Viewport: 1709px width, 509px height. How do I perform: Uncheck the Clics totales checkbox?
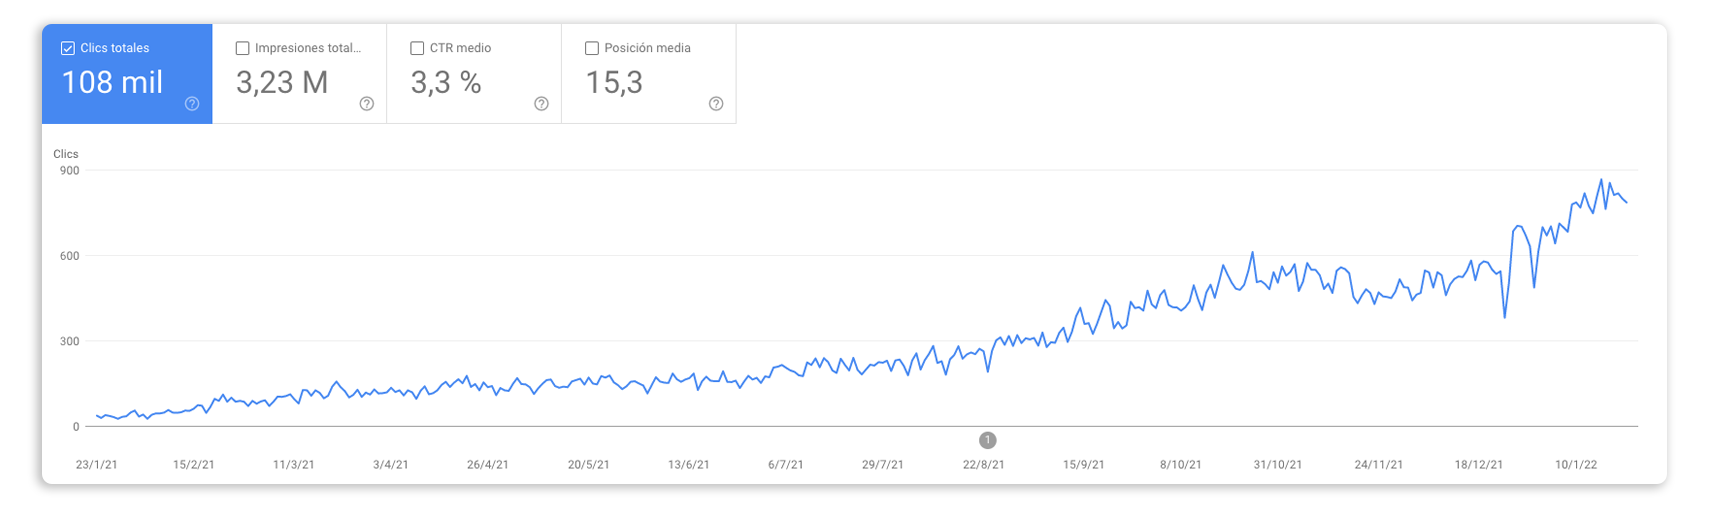(x=68, y=48)
